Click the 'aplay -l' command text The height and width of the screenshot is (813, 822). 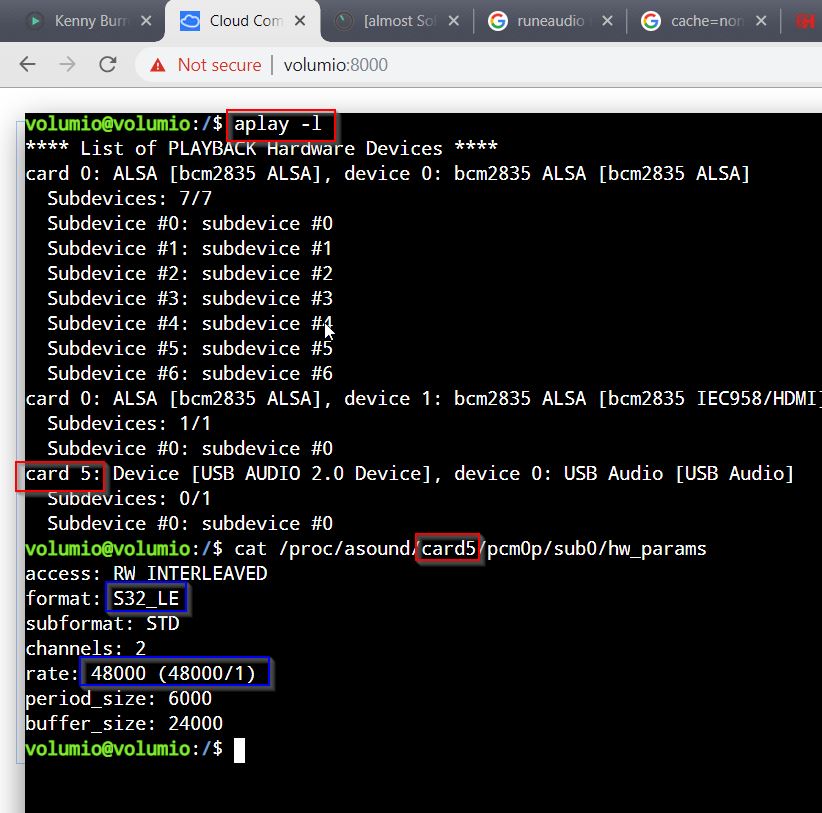[x=278, y=124]
